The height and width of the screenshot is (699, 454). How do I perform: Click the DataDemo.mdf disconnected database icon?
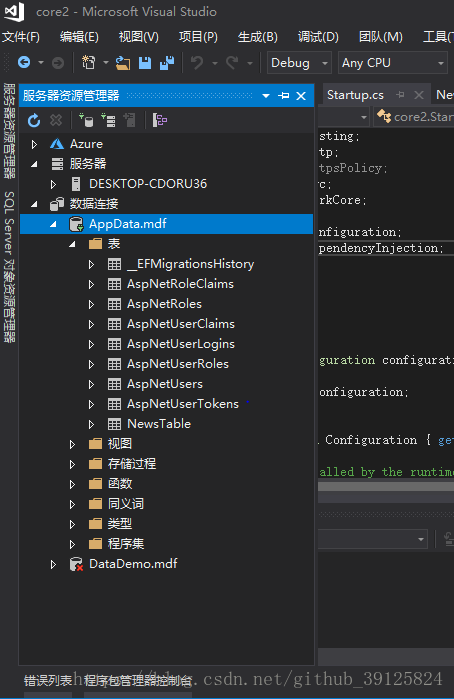76,564
